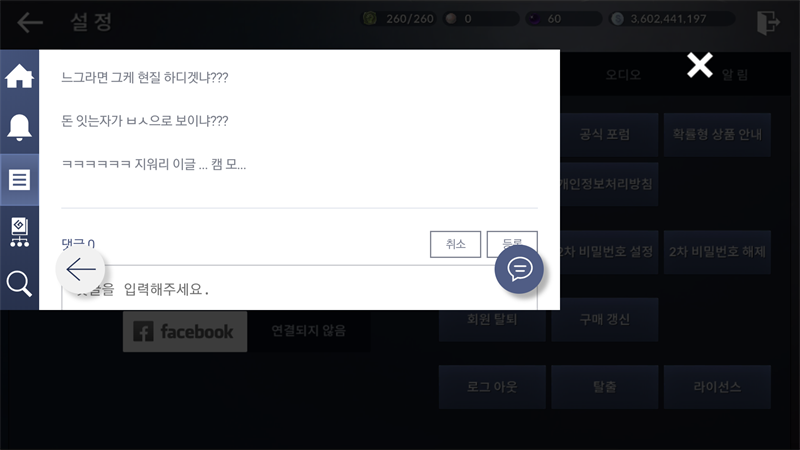Click the 구매 갱신 button
Screen dimensions: 800x450
(605, 320)
